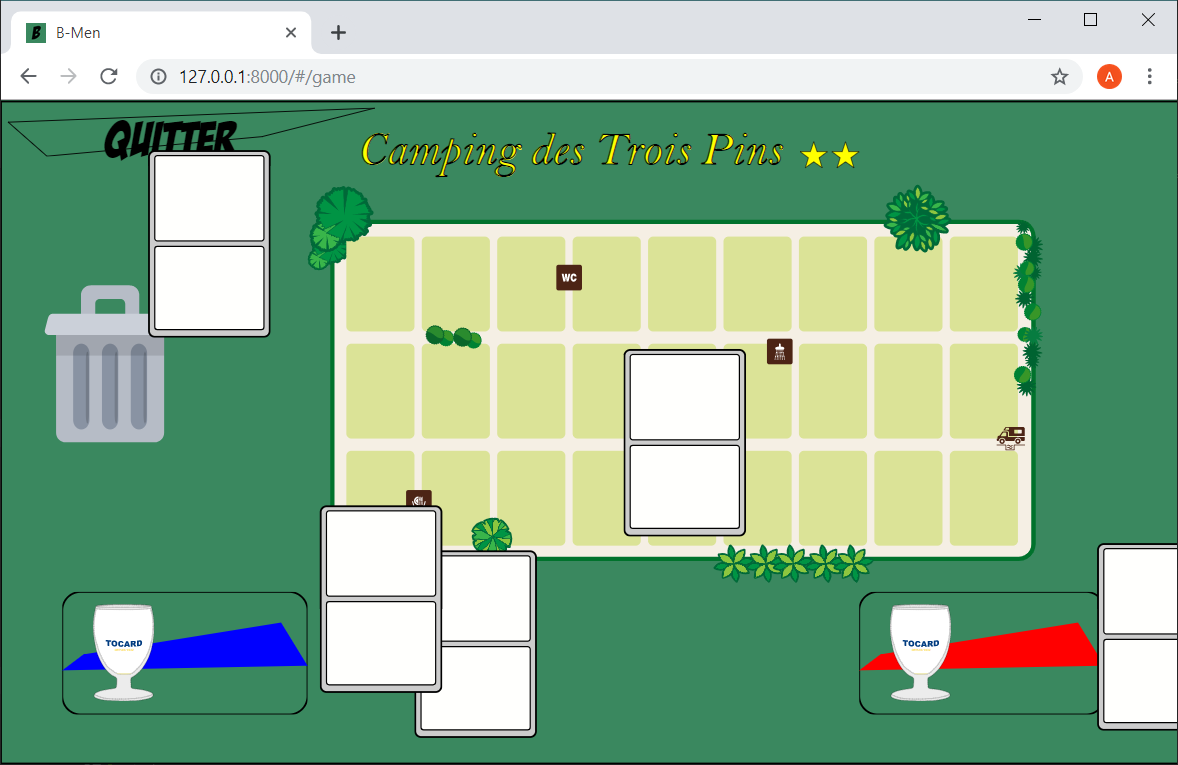
Task: Click the WC restroom sign on the campsite
Action: (569, 278)
